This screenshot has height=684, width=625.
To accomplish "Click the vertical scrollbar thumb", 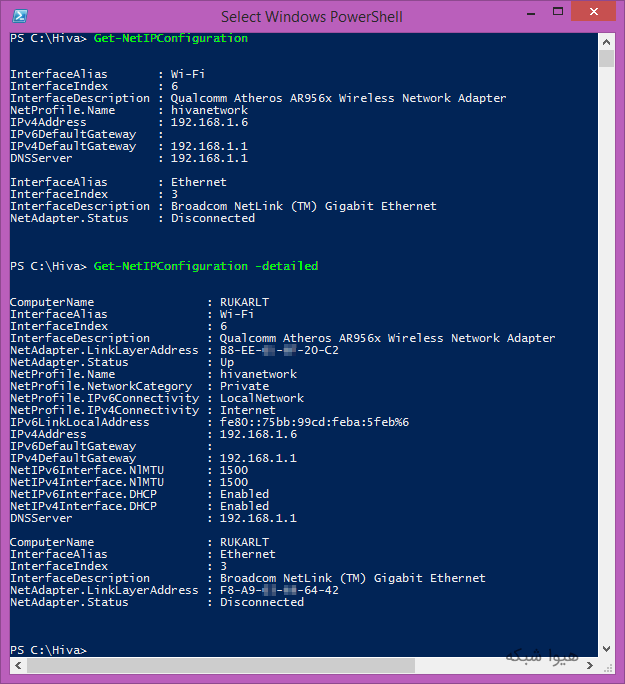I will point(606,58).
